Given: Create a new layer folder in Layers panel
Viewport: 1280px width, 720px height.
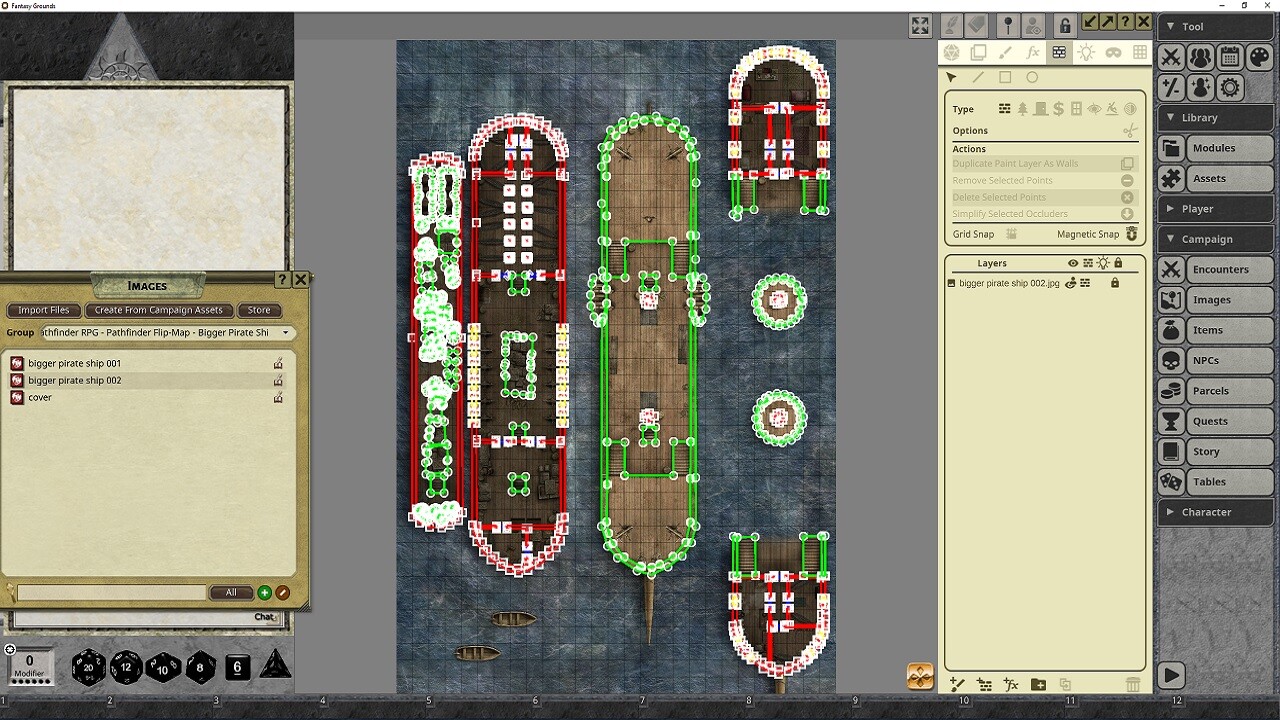Looking at the screenshot, I should tap(1036, 684).
